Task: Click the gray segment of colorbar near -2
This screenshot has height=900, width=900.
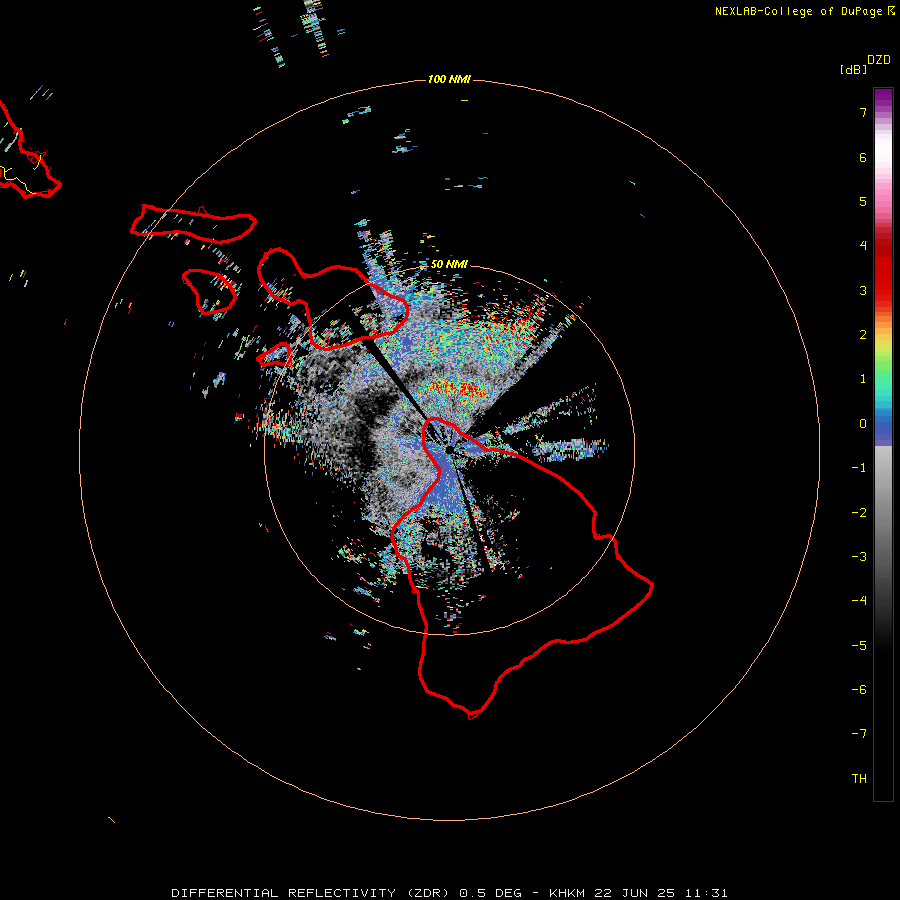Action: click(883, 513)
